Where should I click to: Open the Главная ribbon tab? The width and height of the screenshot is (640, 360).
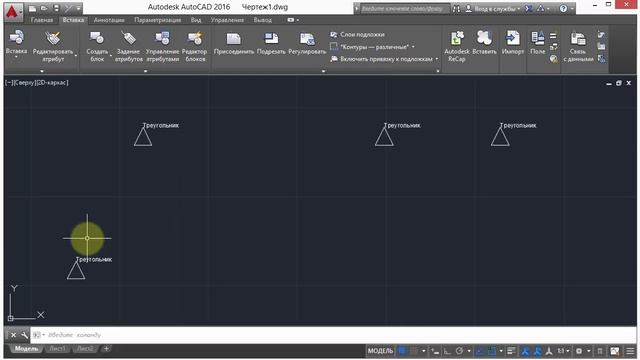42,20
